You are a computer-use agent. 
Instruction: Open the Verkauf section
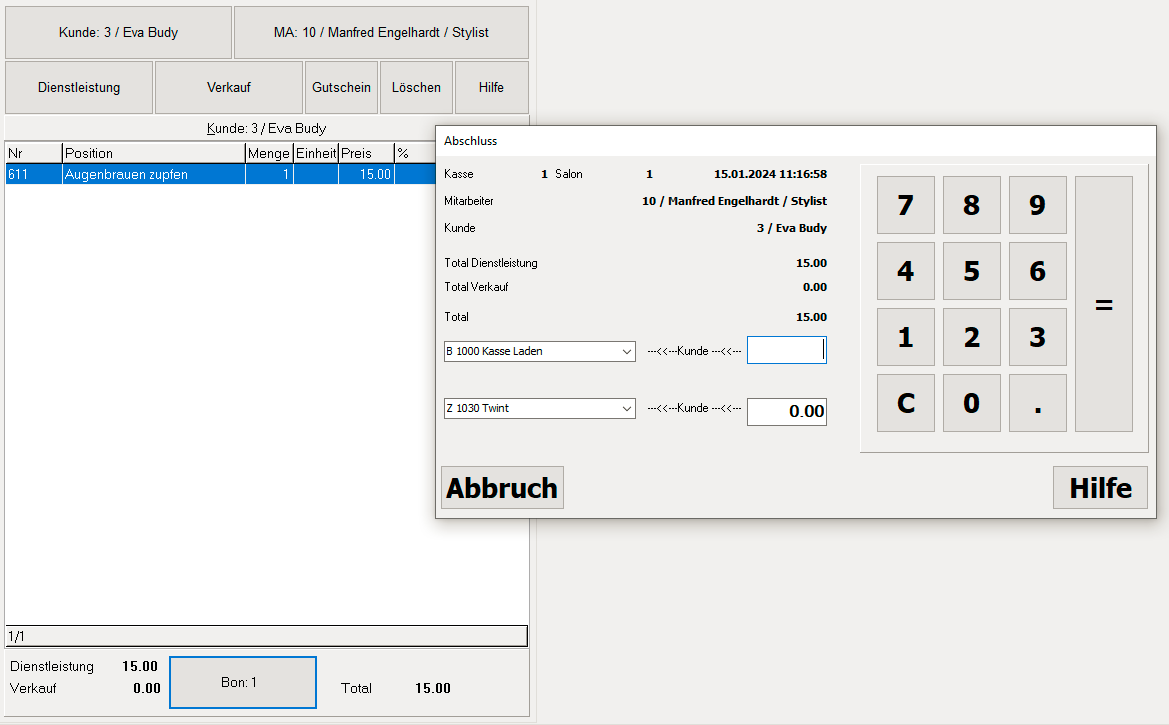pyautogui.click(x=229, y=87)
